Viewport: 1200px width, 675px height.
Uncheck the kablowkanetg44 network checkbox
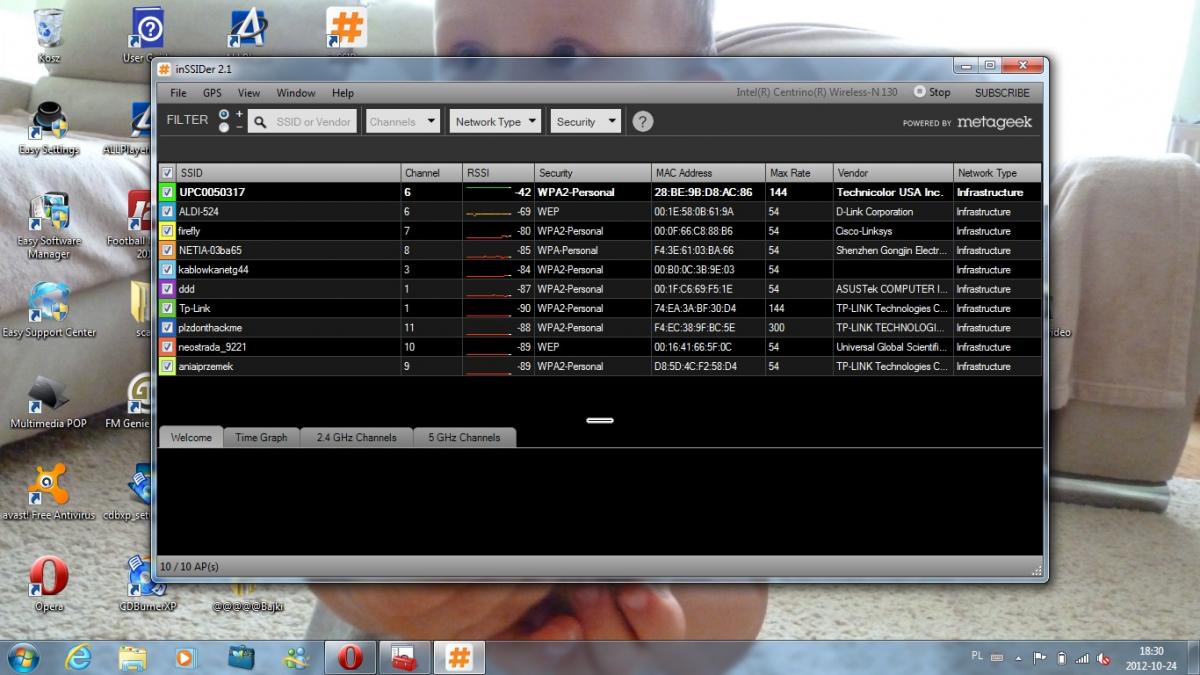[x=168, y=270]
